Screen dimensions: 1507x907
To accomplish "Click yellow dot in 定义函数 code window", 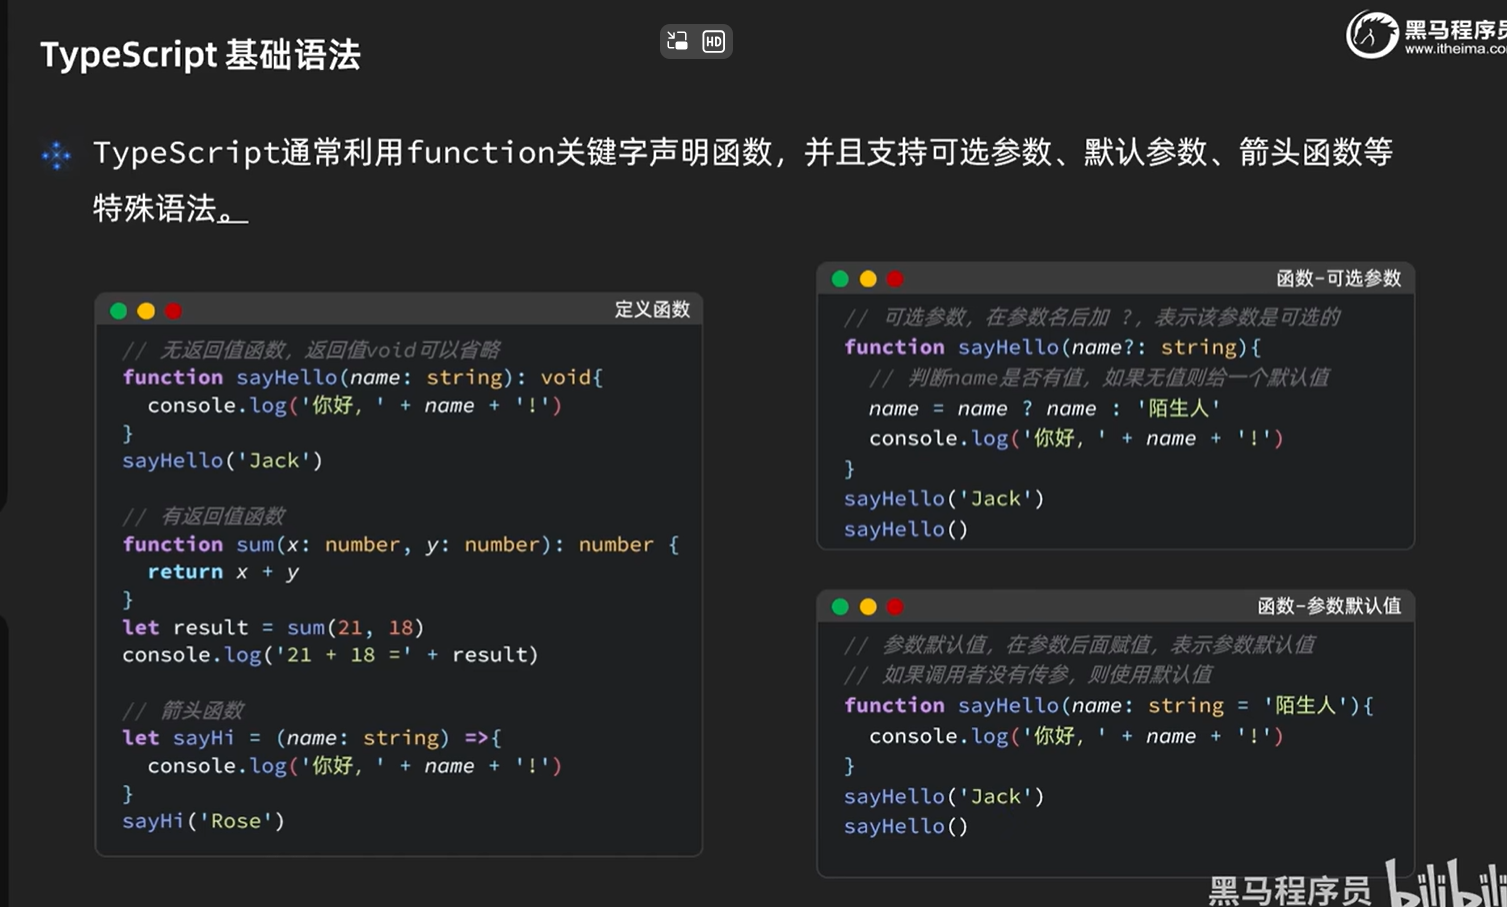I will point(146,311).
